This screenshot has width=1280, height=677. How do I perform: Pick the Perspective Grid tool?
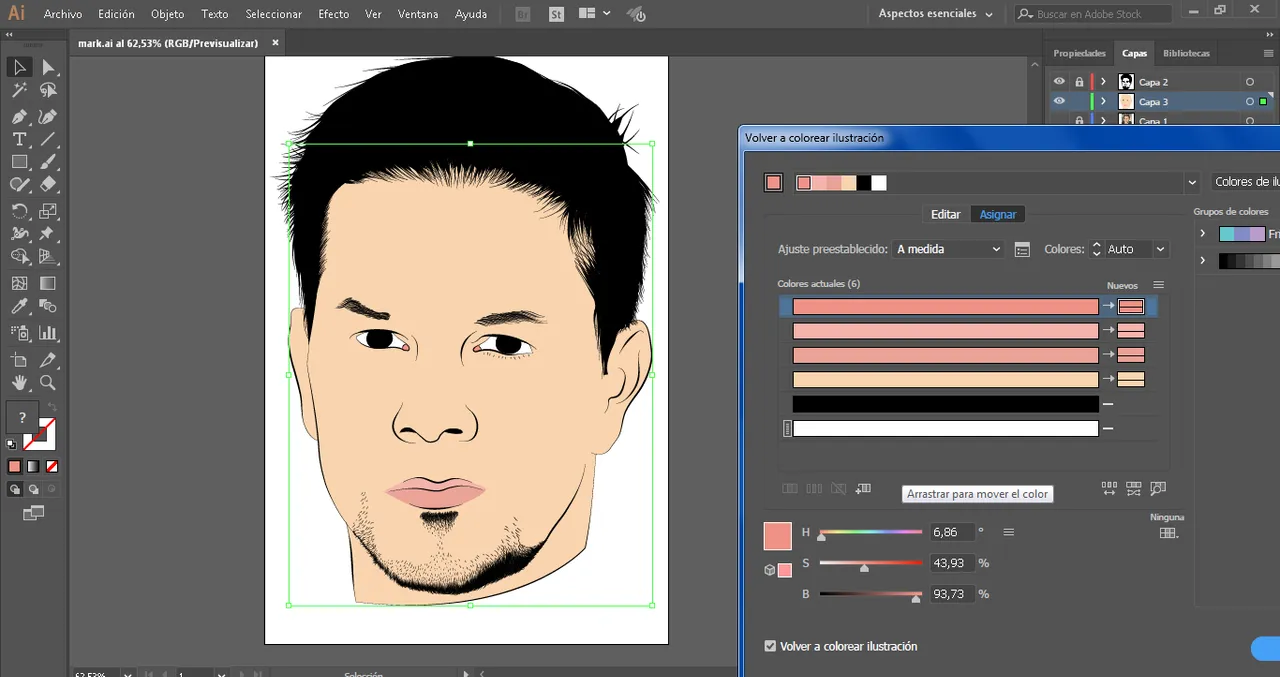click(47, 257)
